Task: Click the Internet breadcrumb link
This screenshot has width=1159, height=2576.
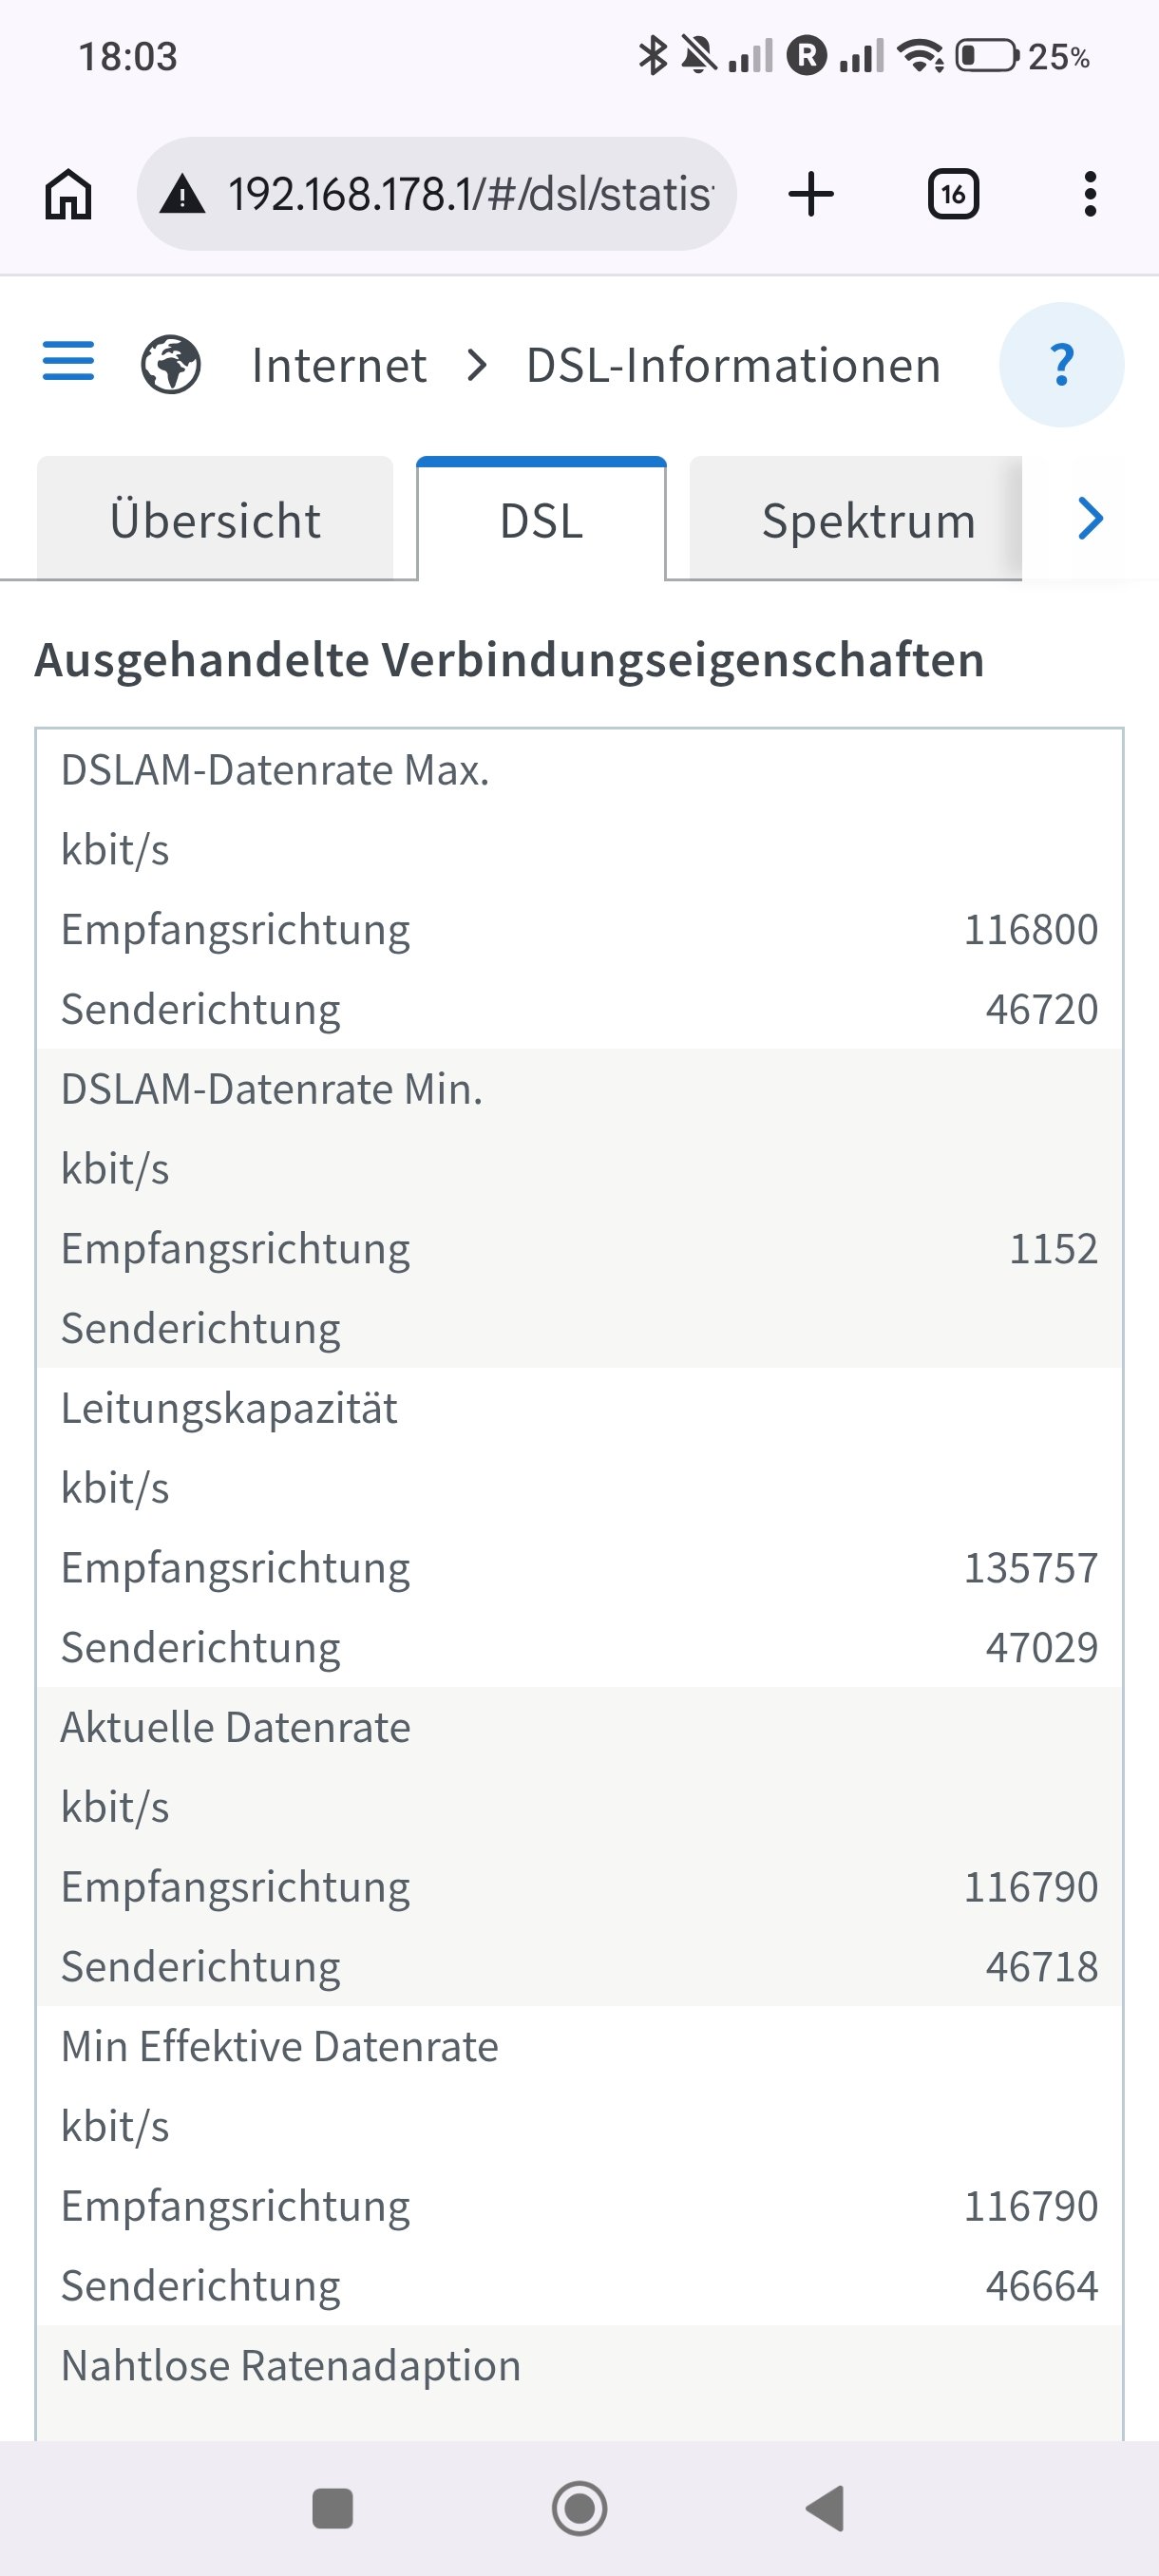Action: click(339, 365)
